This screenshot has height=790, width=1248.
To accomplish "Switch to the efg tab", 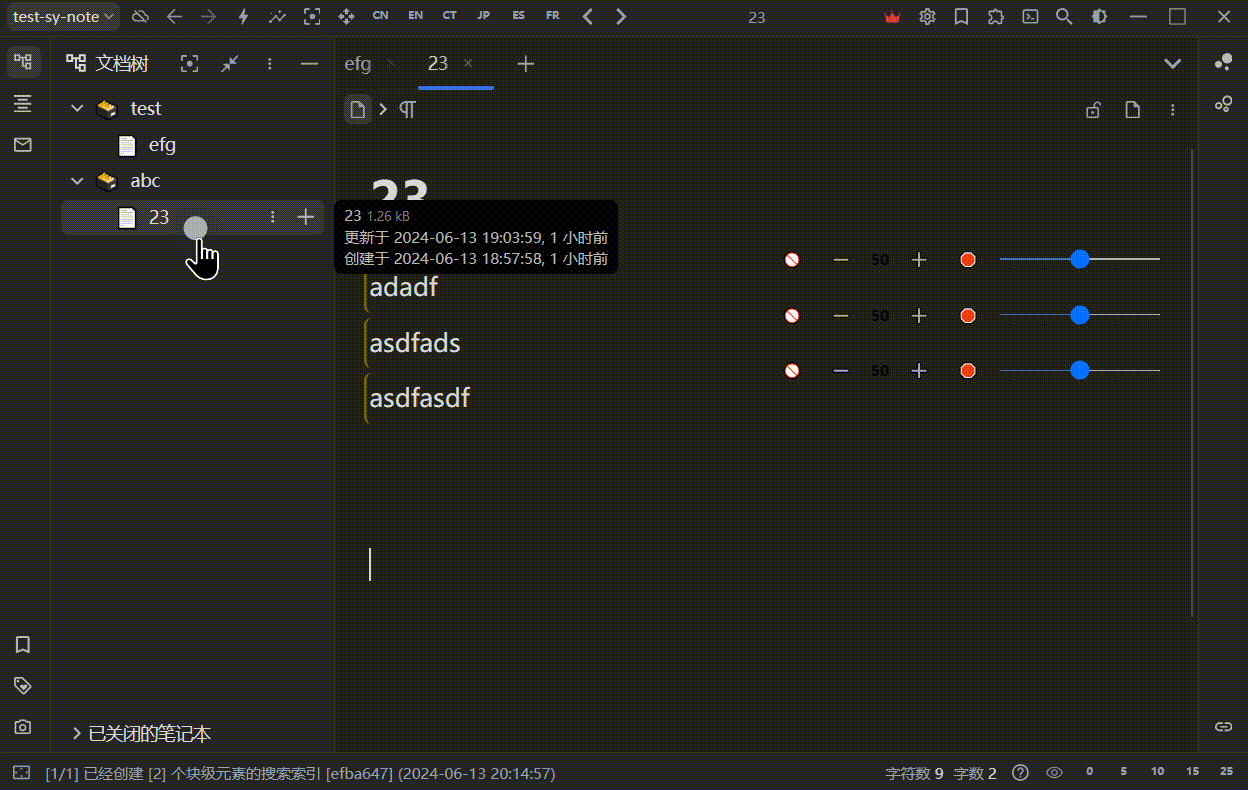I will pos(357,64).
